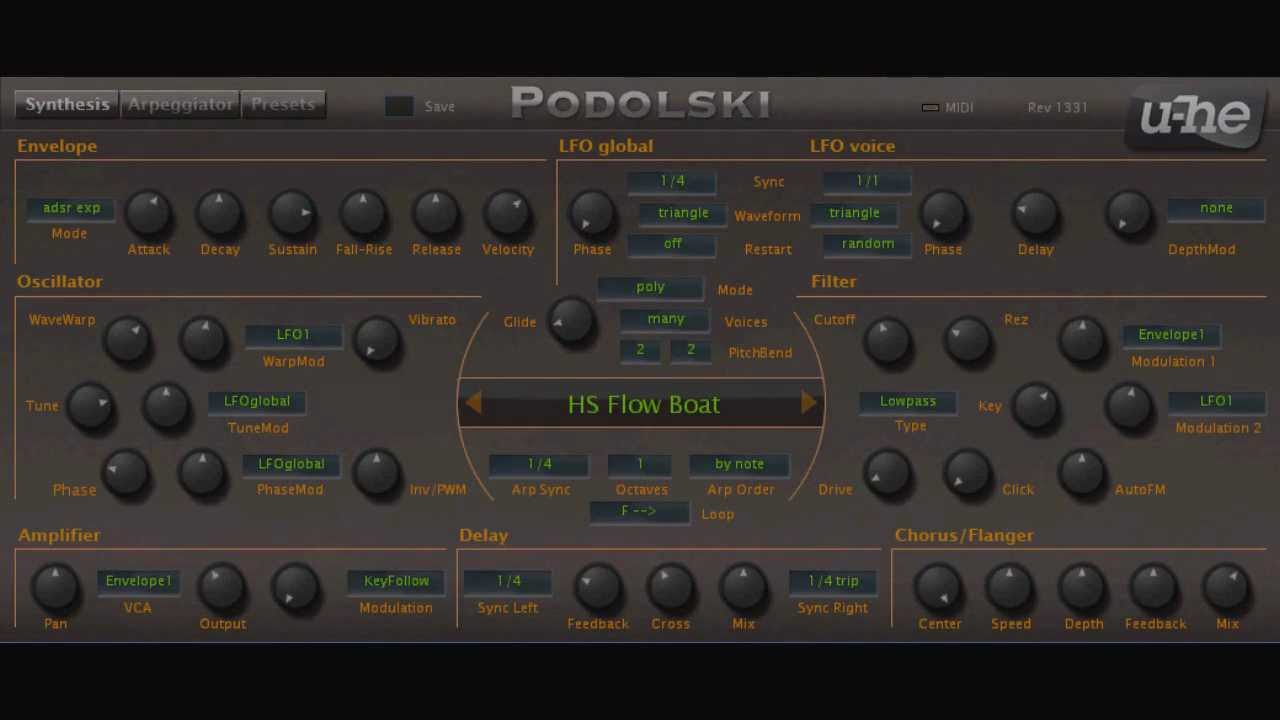Click the Envelope Decay knob
1280x720 pixels.
click(219, 213)
